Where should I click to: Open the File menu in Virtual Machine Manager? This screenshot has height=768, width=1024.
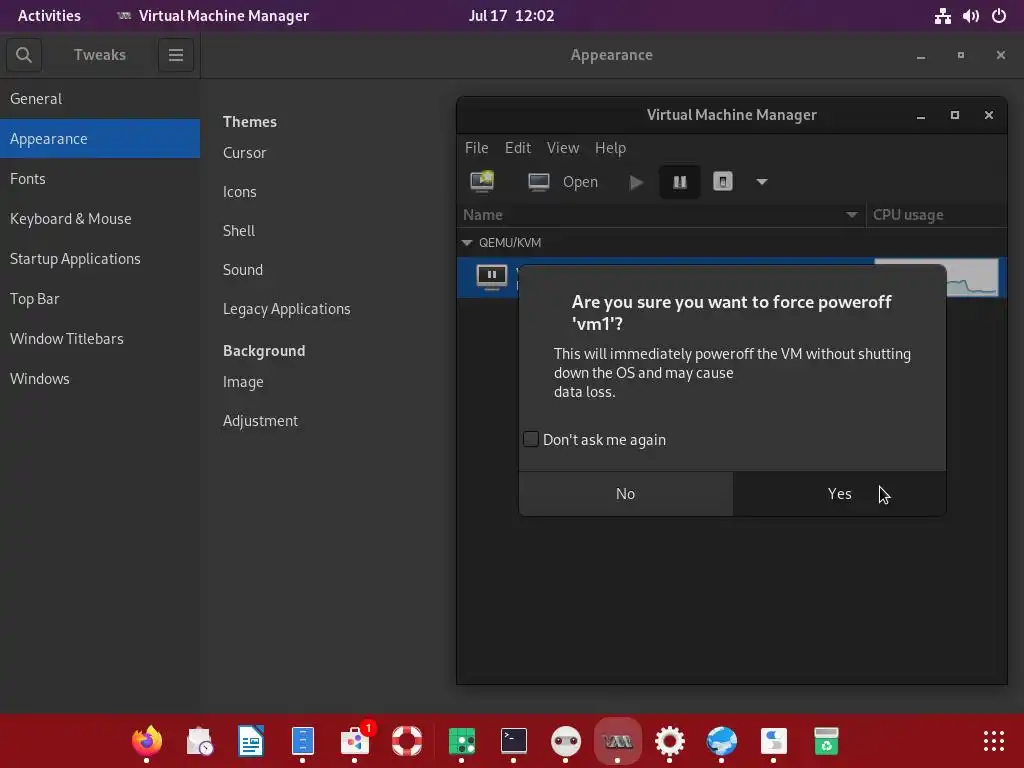coord(477,148)
